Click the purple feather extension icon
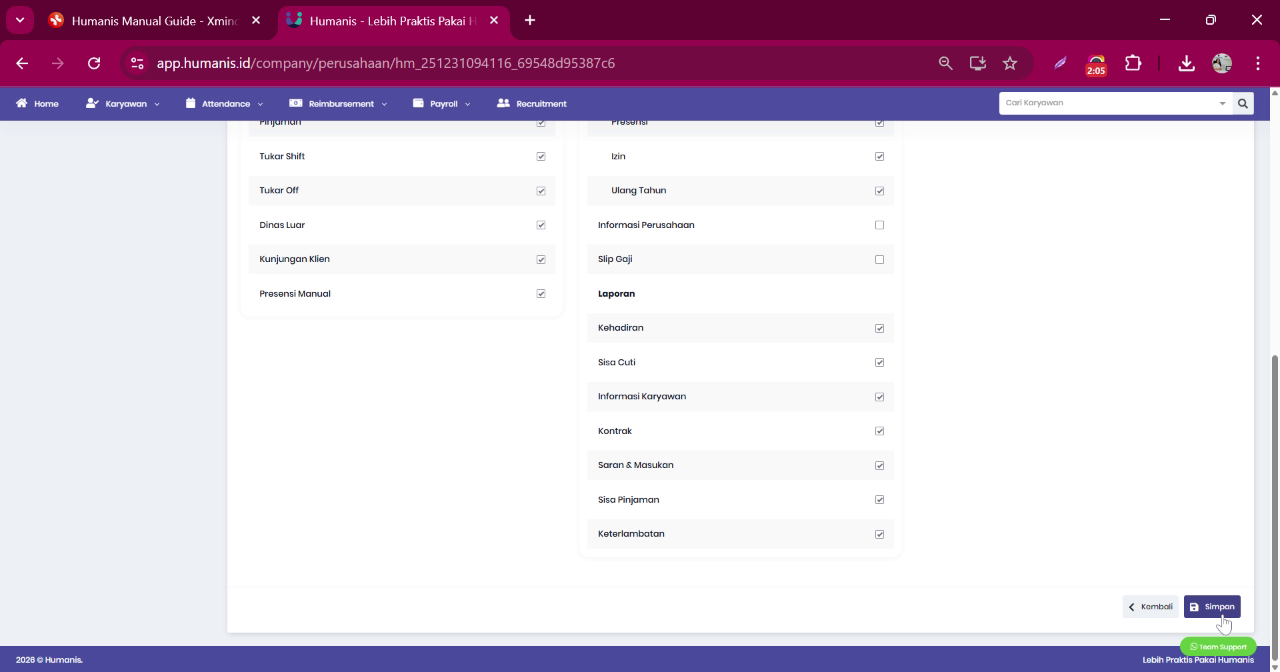The image size is (1280, 672). (x=1060, y=63)
